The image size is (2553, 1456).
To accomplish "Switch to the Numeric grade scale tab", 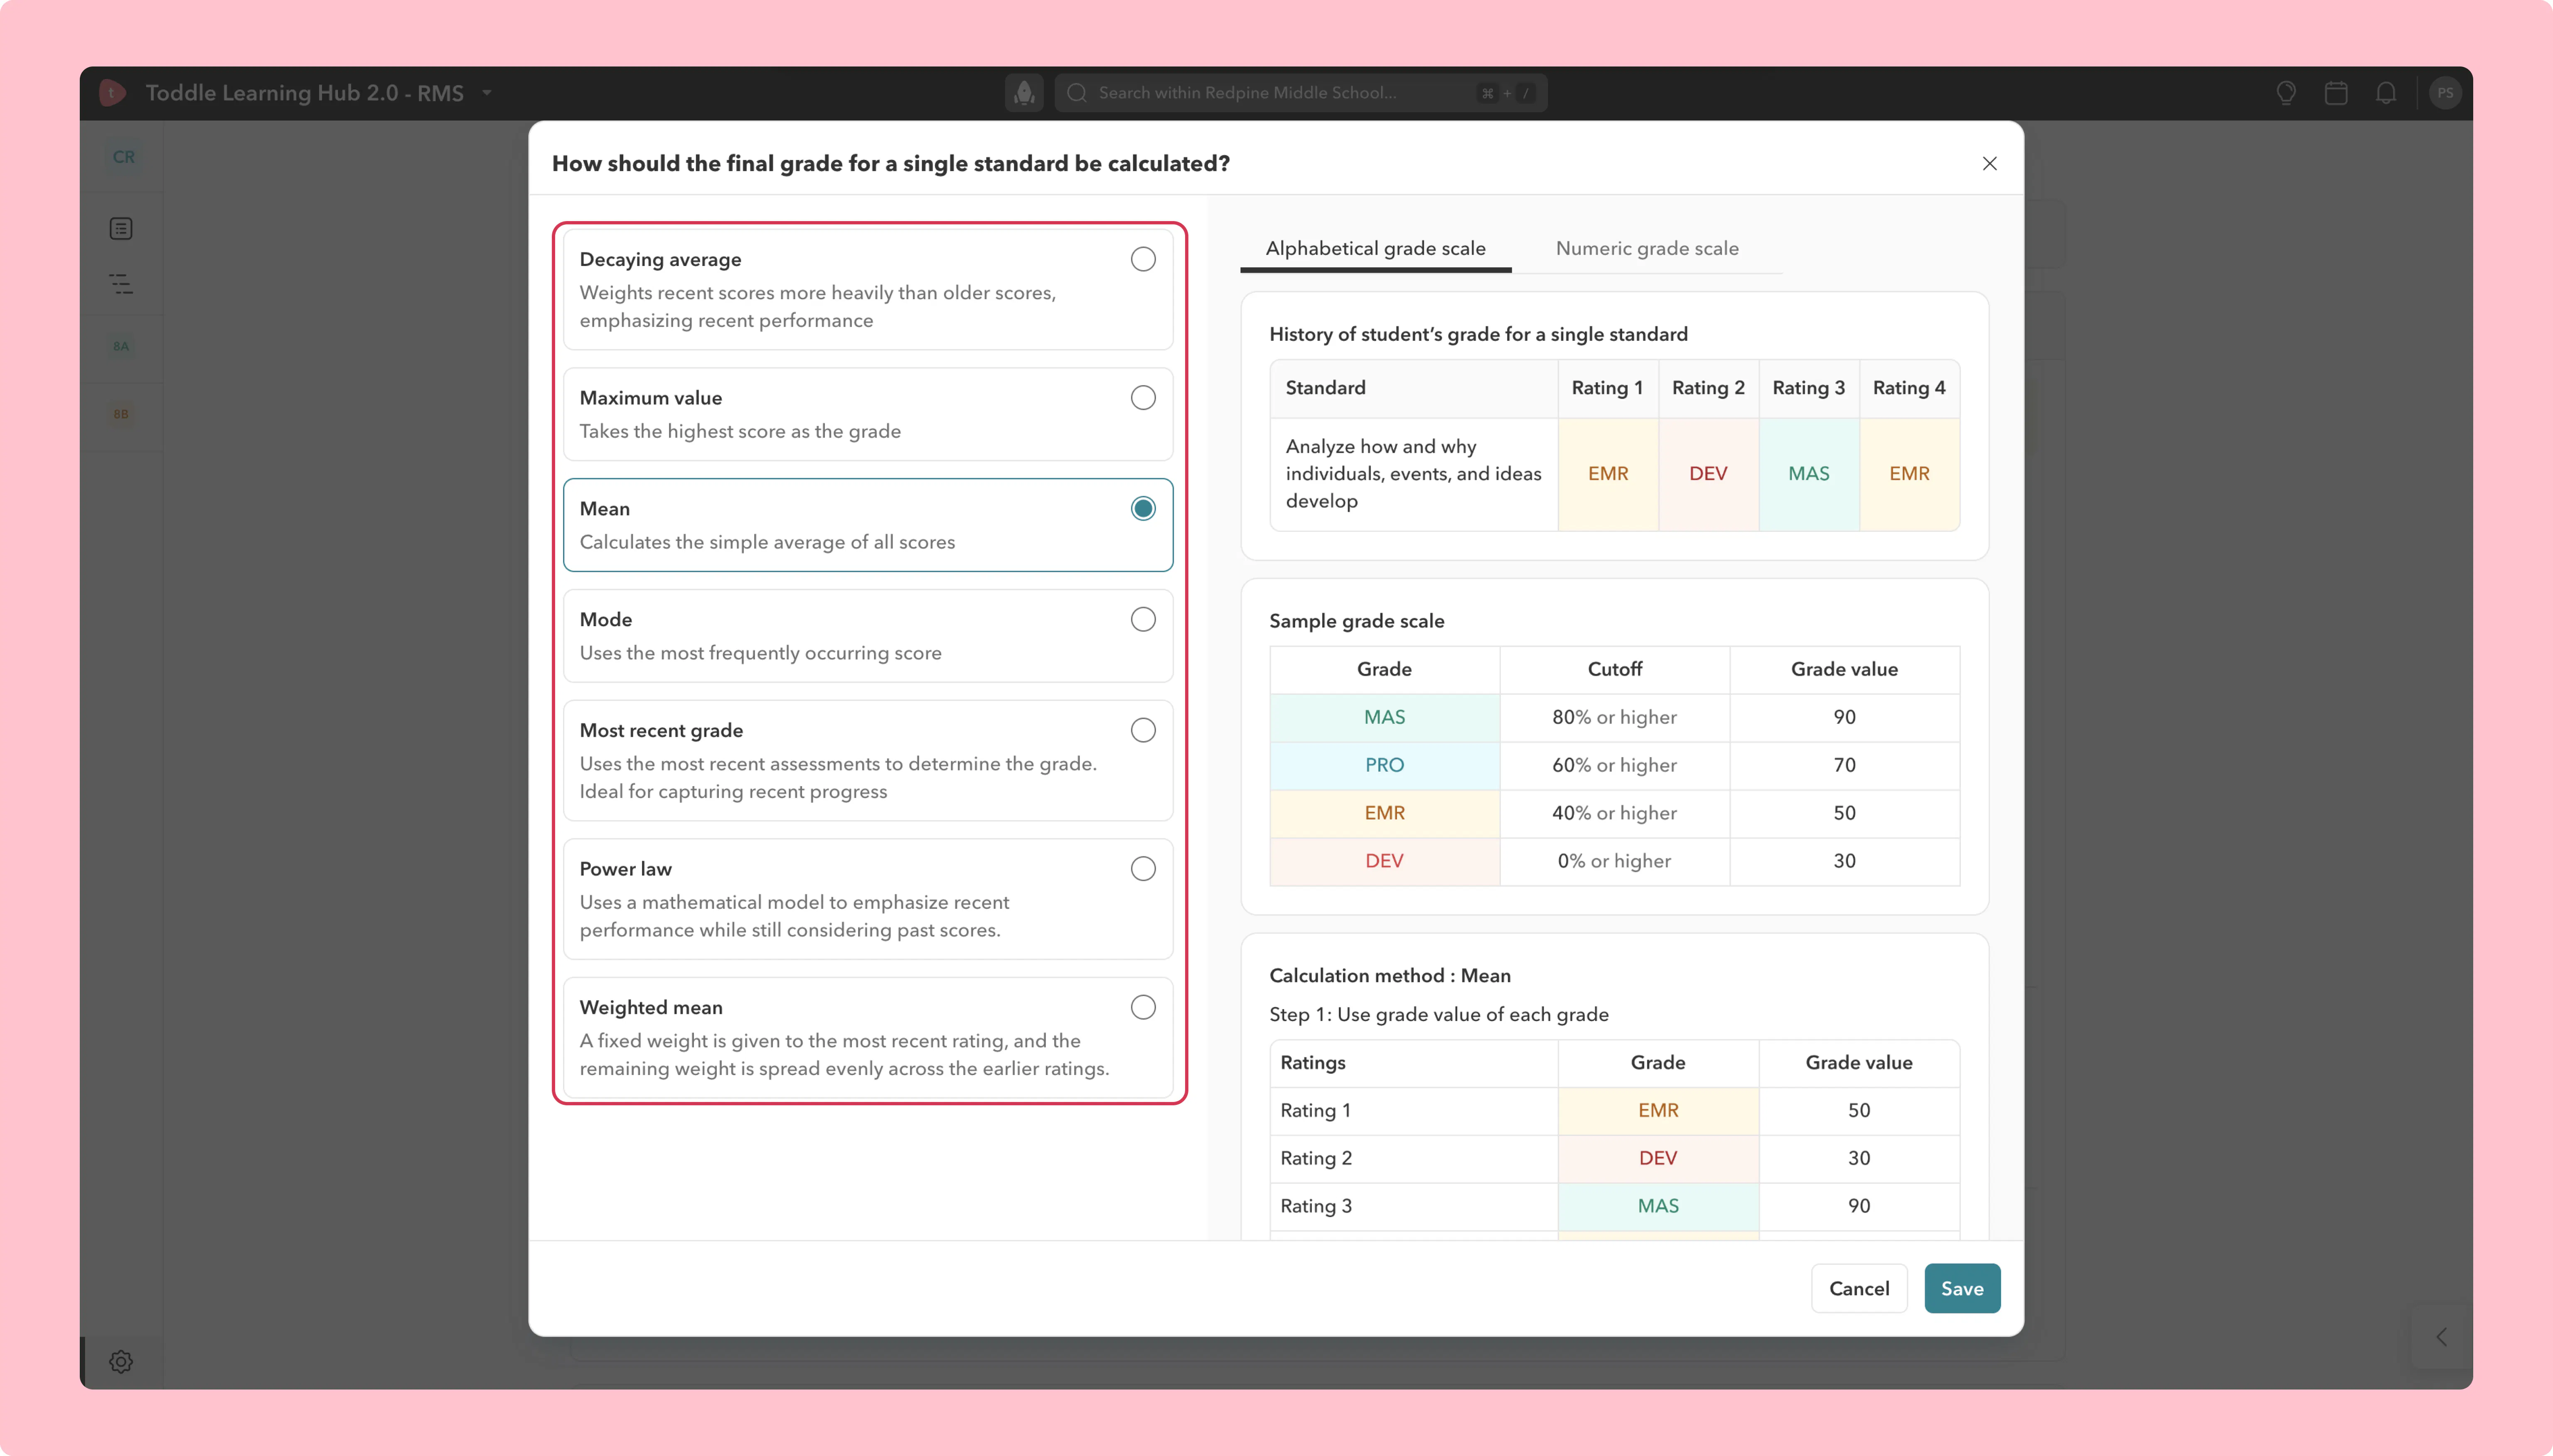I will [x=1647, y=248].
